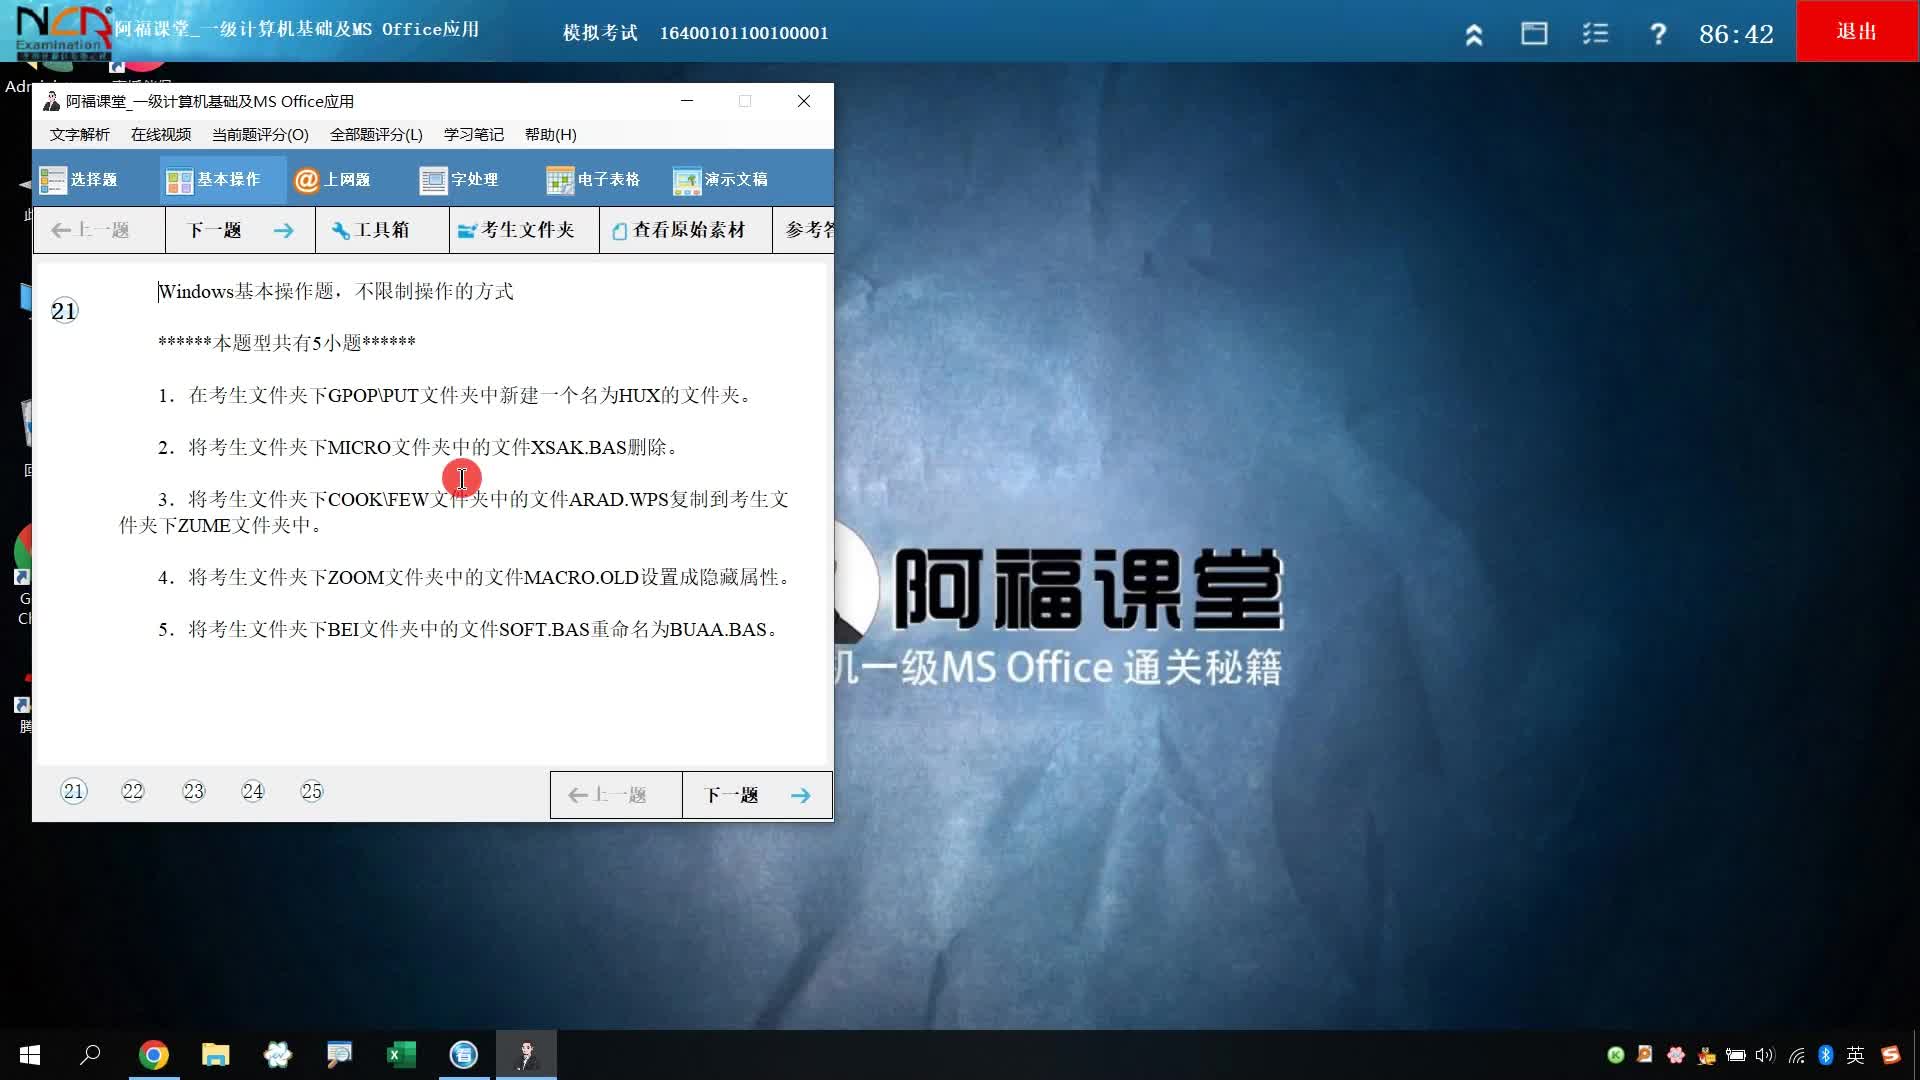Click the exam ID 16400101100100001

[x=744, y=33]
